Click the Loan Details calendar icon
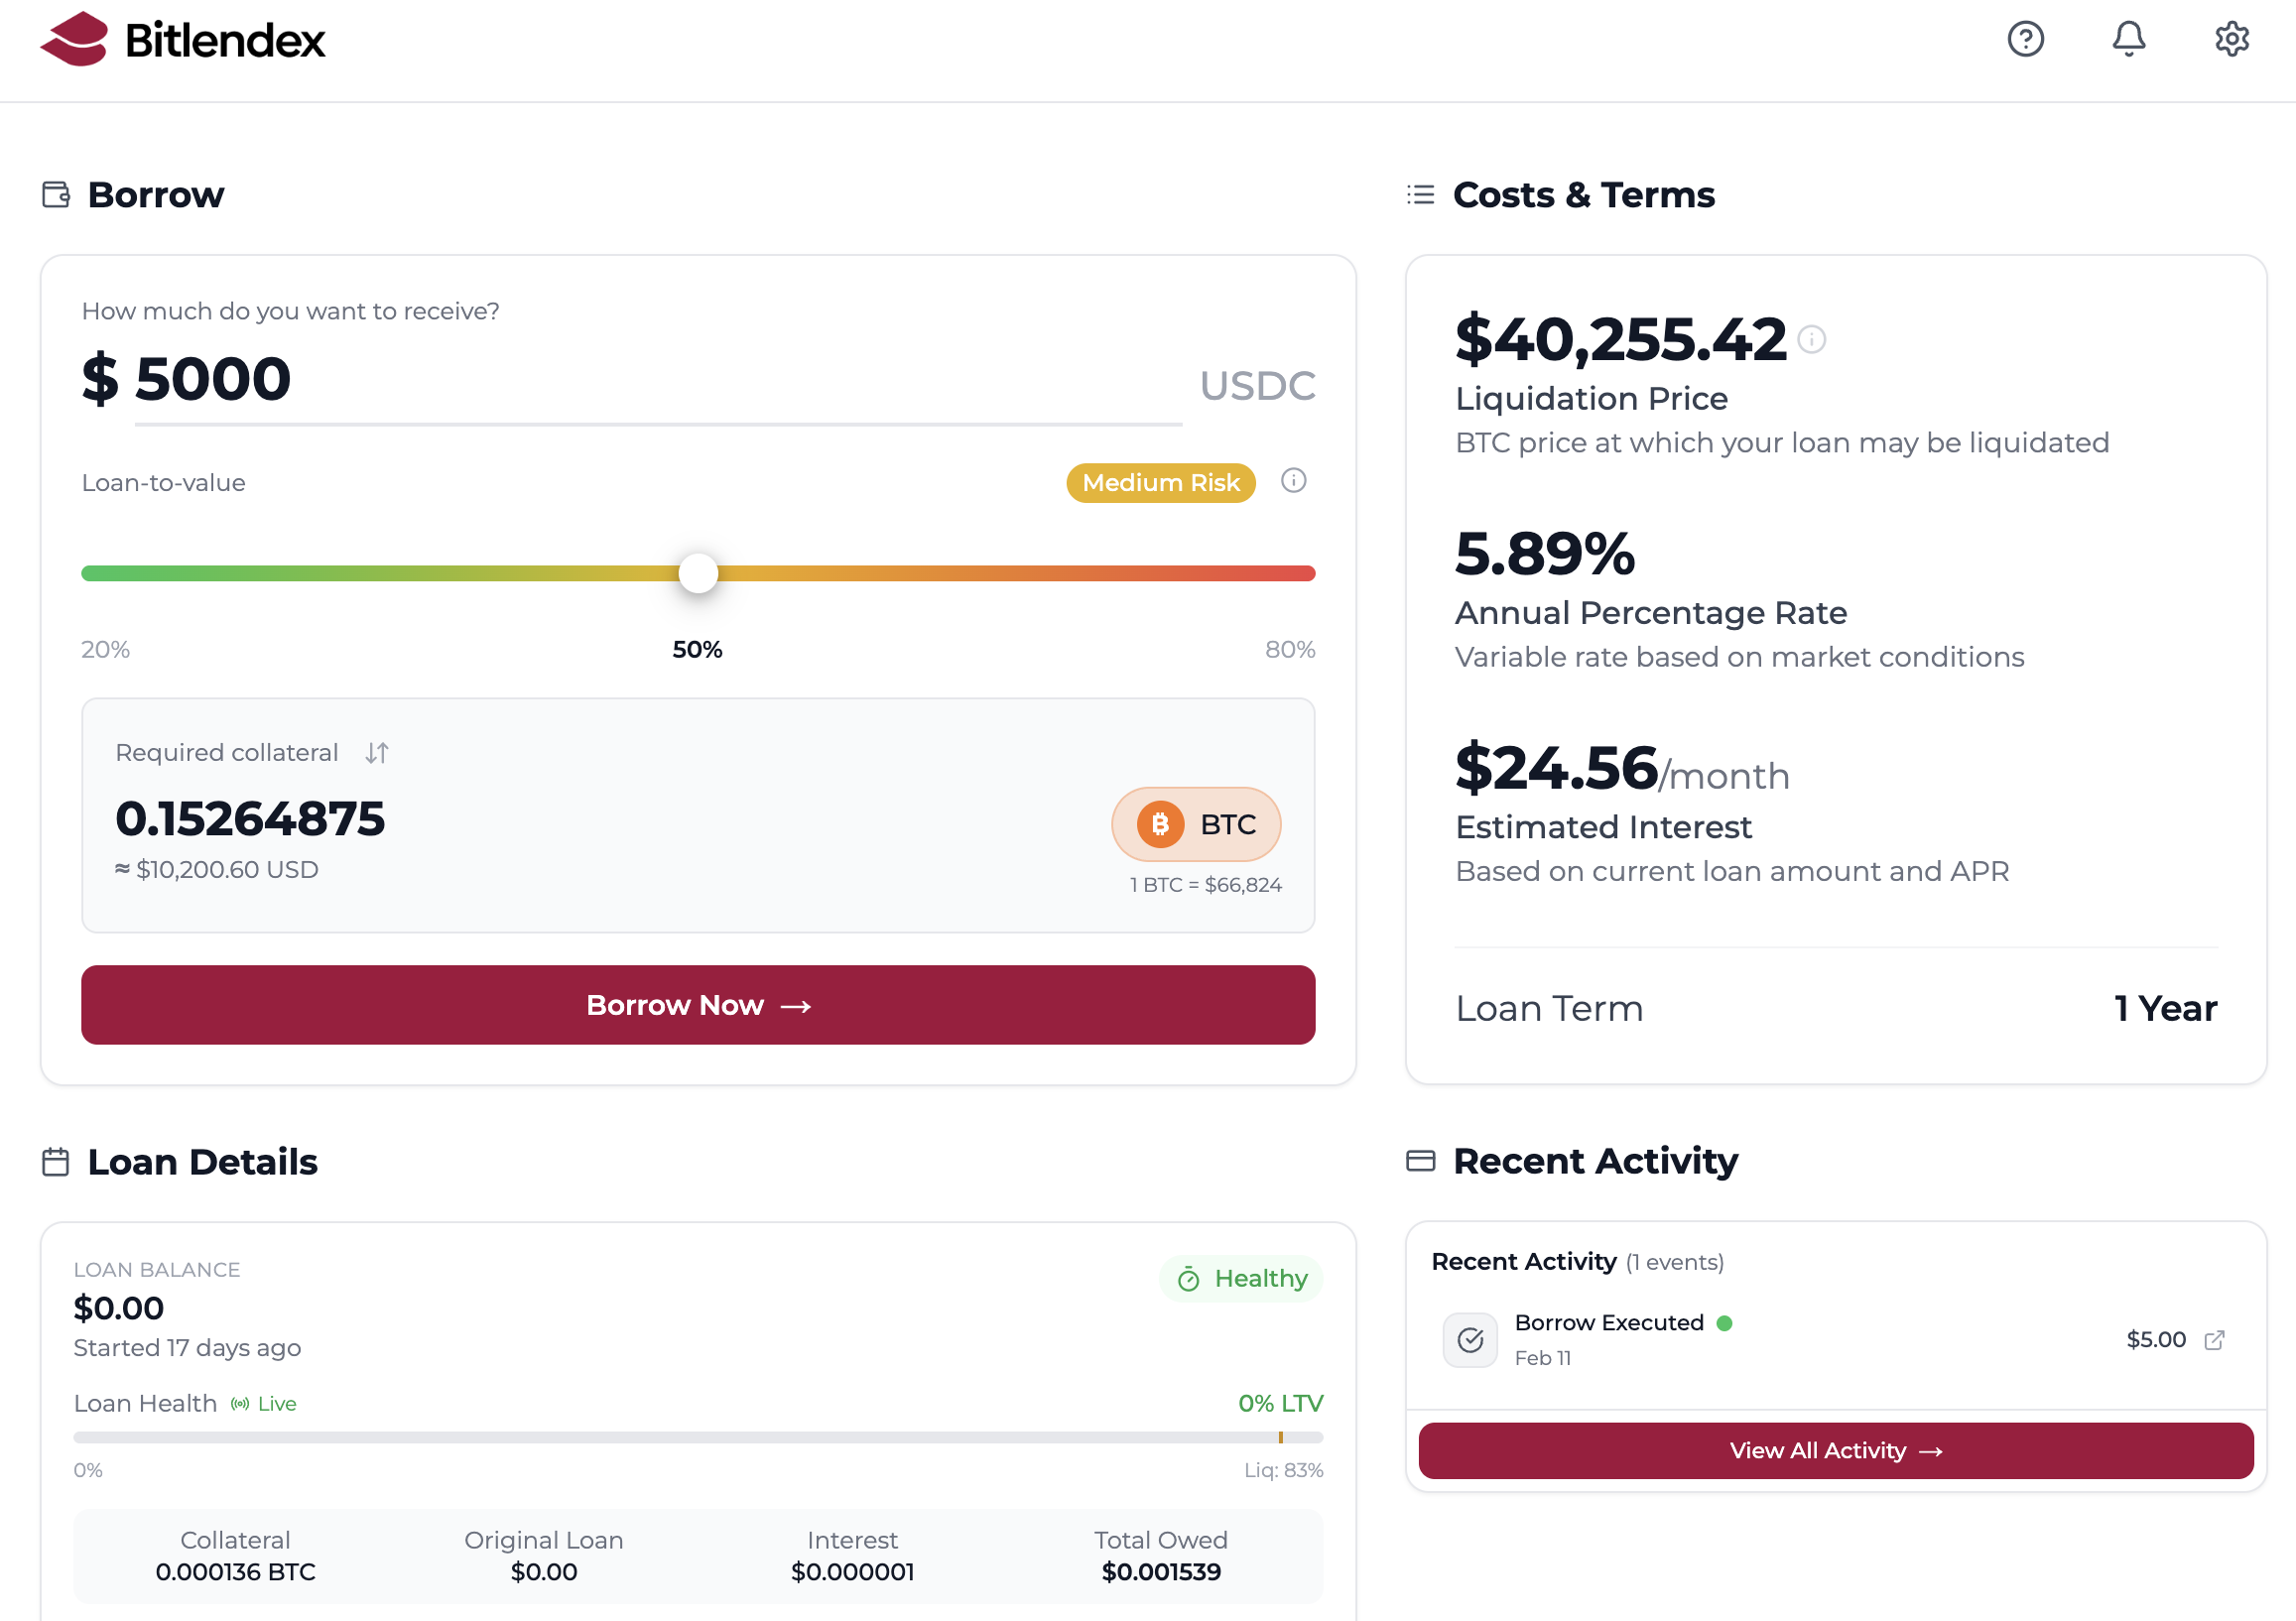 pos(55,1161)
